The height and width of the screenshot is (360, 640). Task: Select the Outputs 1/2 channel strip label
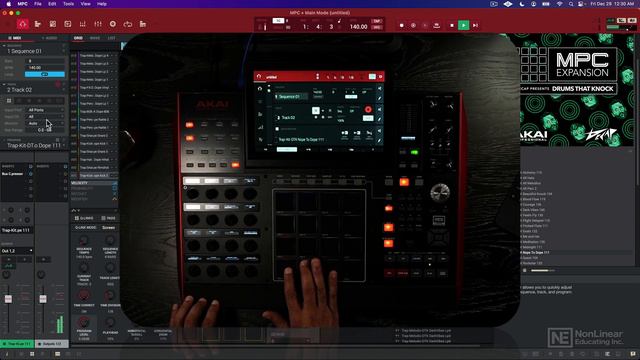52,344
